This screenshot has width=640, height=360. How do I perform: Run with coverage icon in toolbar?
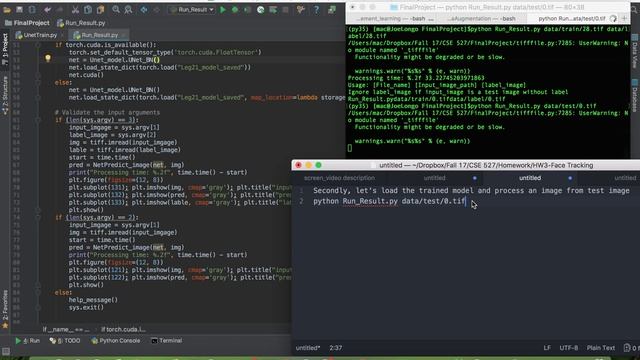(247, 9)
